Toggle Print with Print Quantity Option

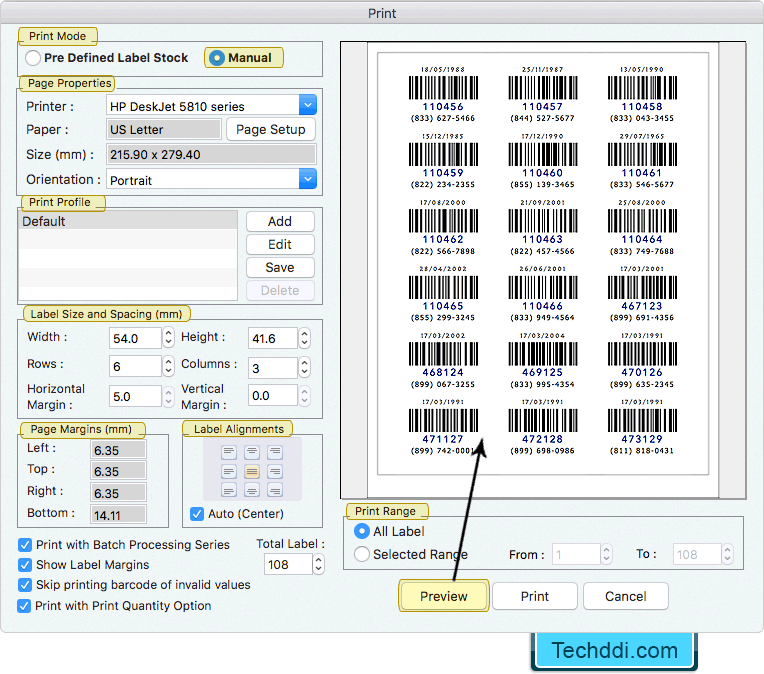click(x=23, y=606)
